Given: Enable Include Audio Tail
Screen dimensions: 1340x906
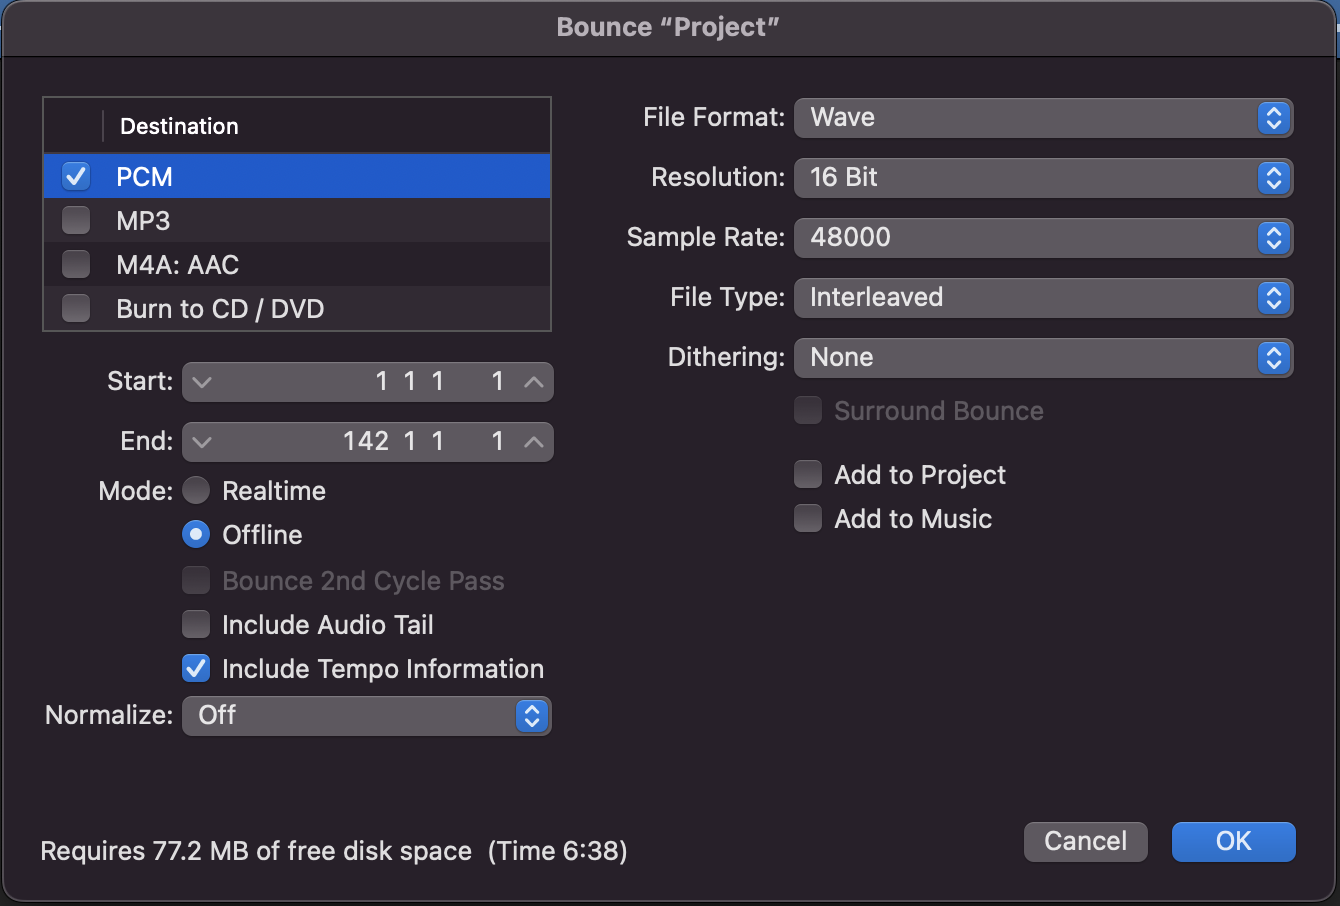Looking at the screenshot, I should (x=196, y=625).
